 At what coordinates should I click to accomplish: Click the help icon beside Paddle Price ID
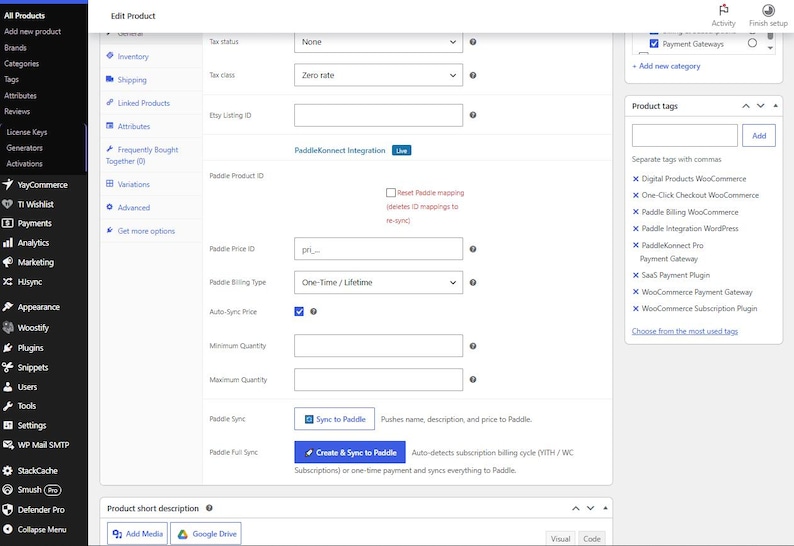click(472, 249)
